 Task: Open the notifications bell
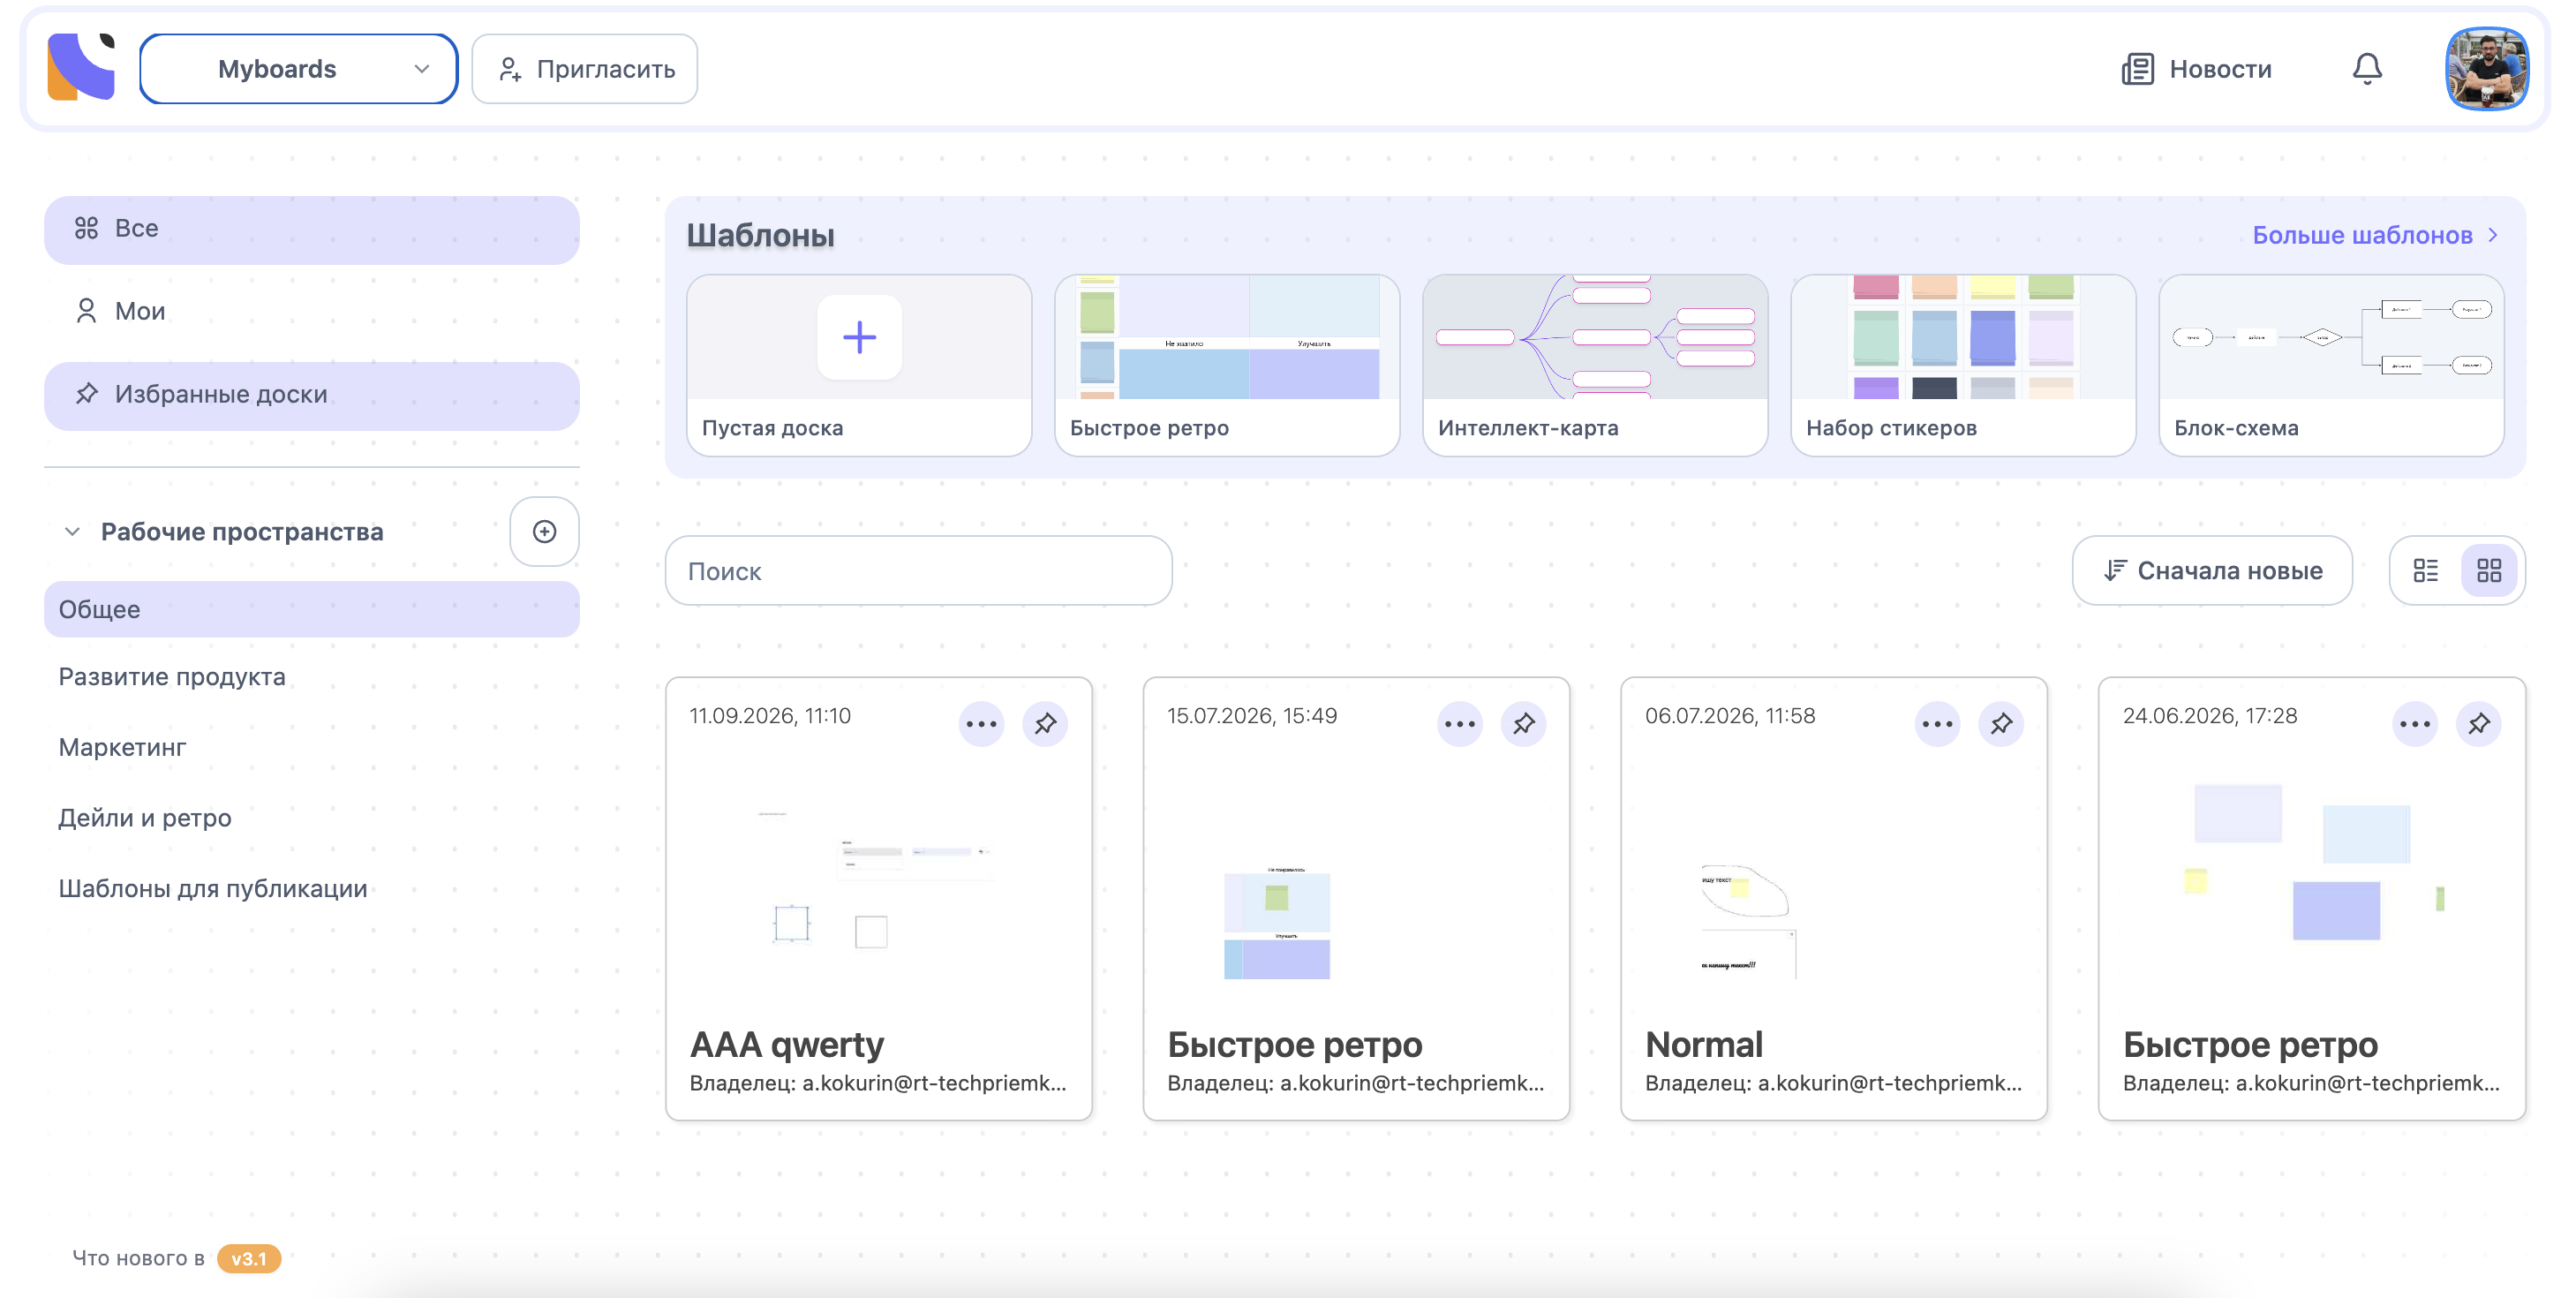click(x=2366, y=68)
